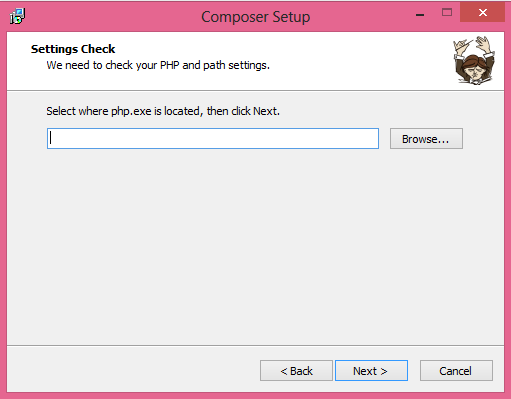511x399 pixels.
Task: Click the 'Select where php.exe is located' label
Action: pyautogui.click(x=163, y=111)
